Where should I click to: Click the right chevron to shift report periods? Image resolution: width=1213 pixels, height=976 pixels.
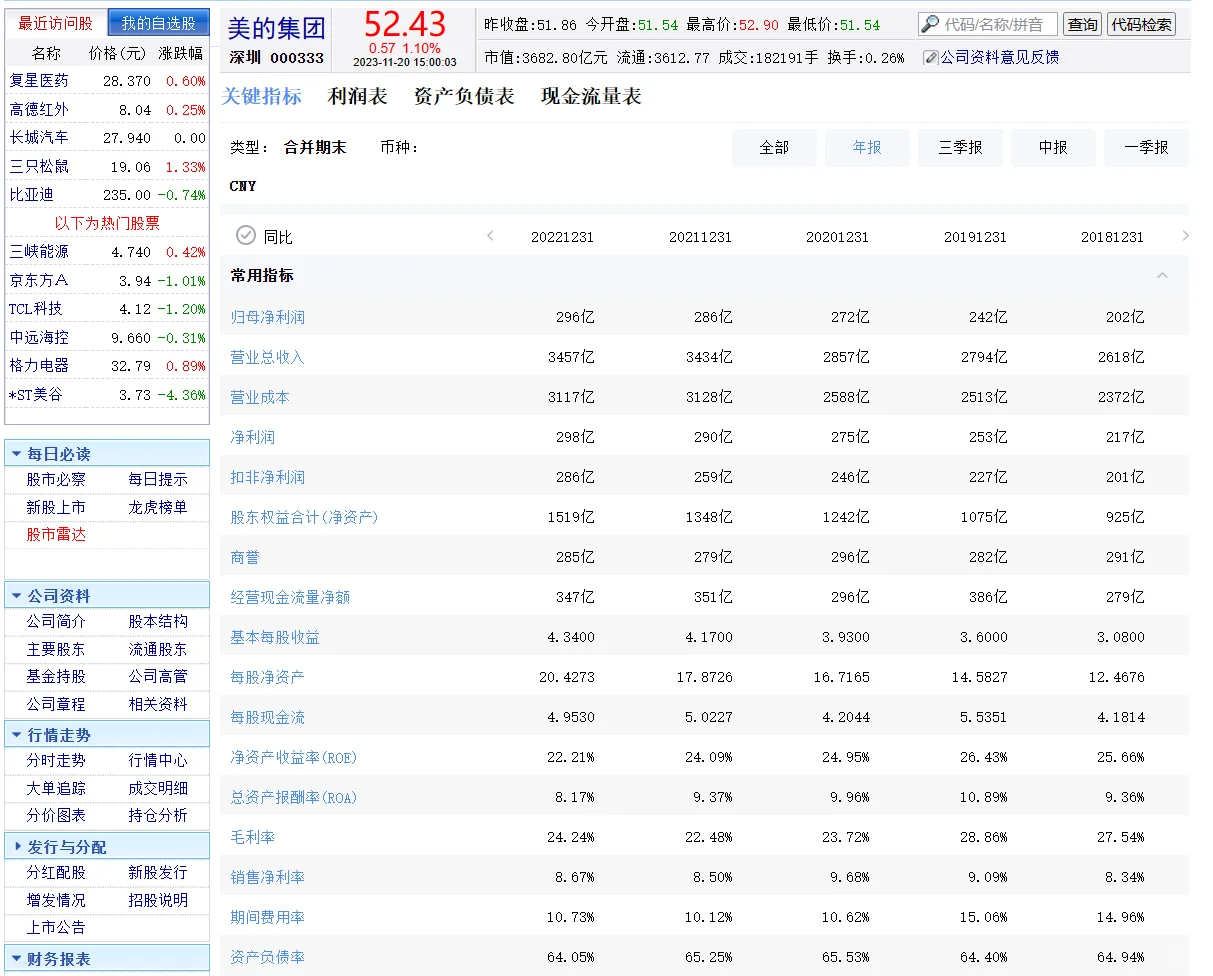[1186, 236]
